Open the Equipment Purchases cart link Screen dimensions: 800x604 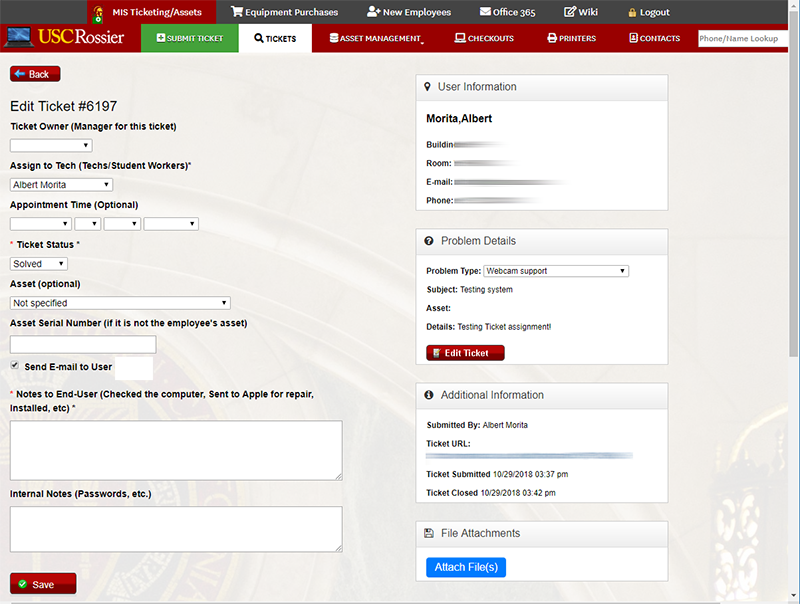[x=284, y=12]
